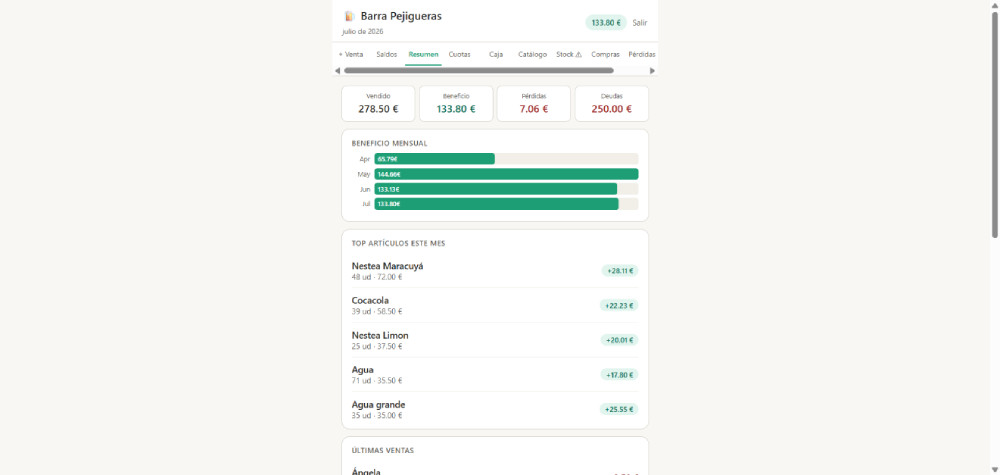Click the 133.80 € header balance badge

[606, 23]
